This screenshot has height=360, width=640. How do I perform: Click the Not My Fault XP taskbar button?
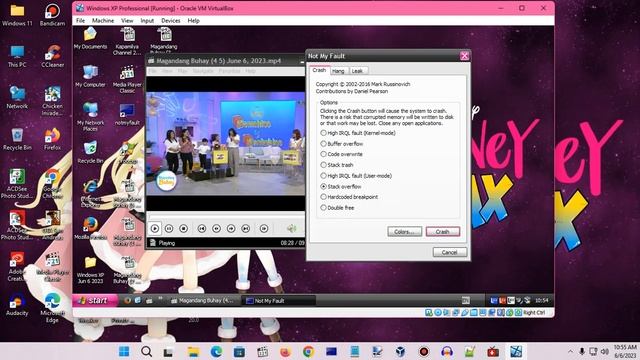click(279, 301)
